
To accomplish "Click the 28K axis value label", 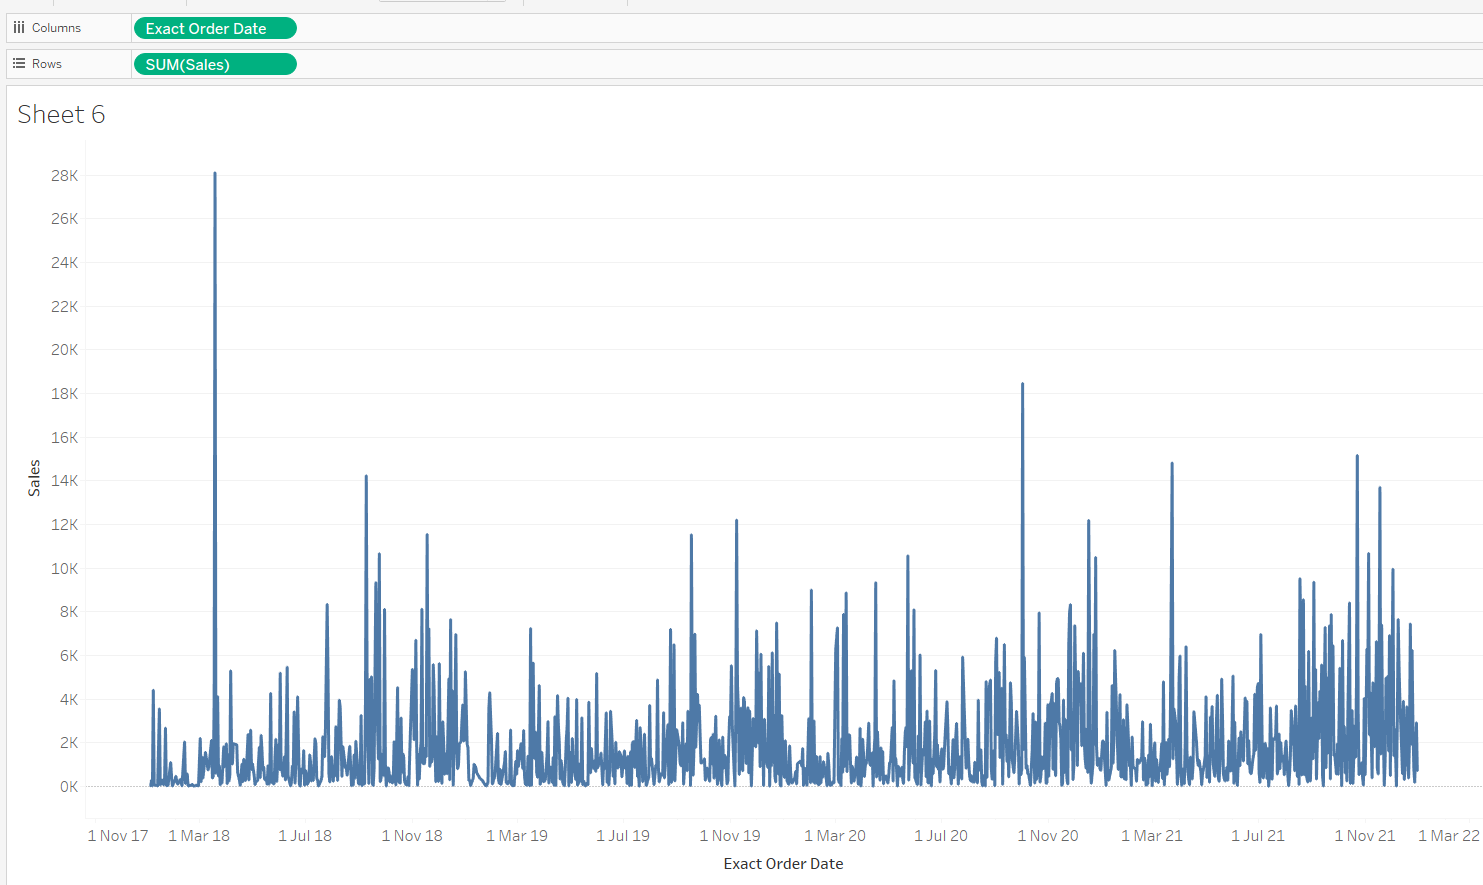I will coord(65,176).
